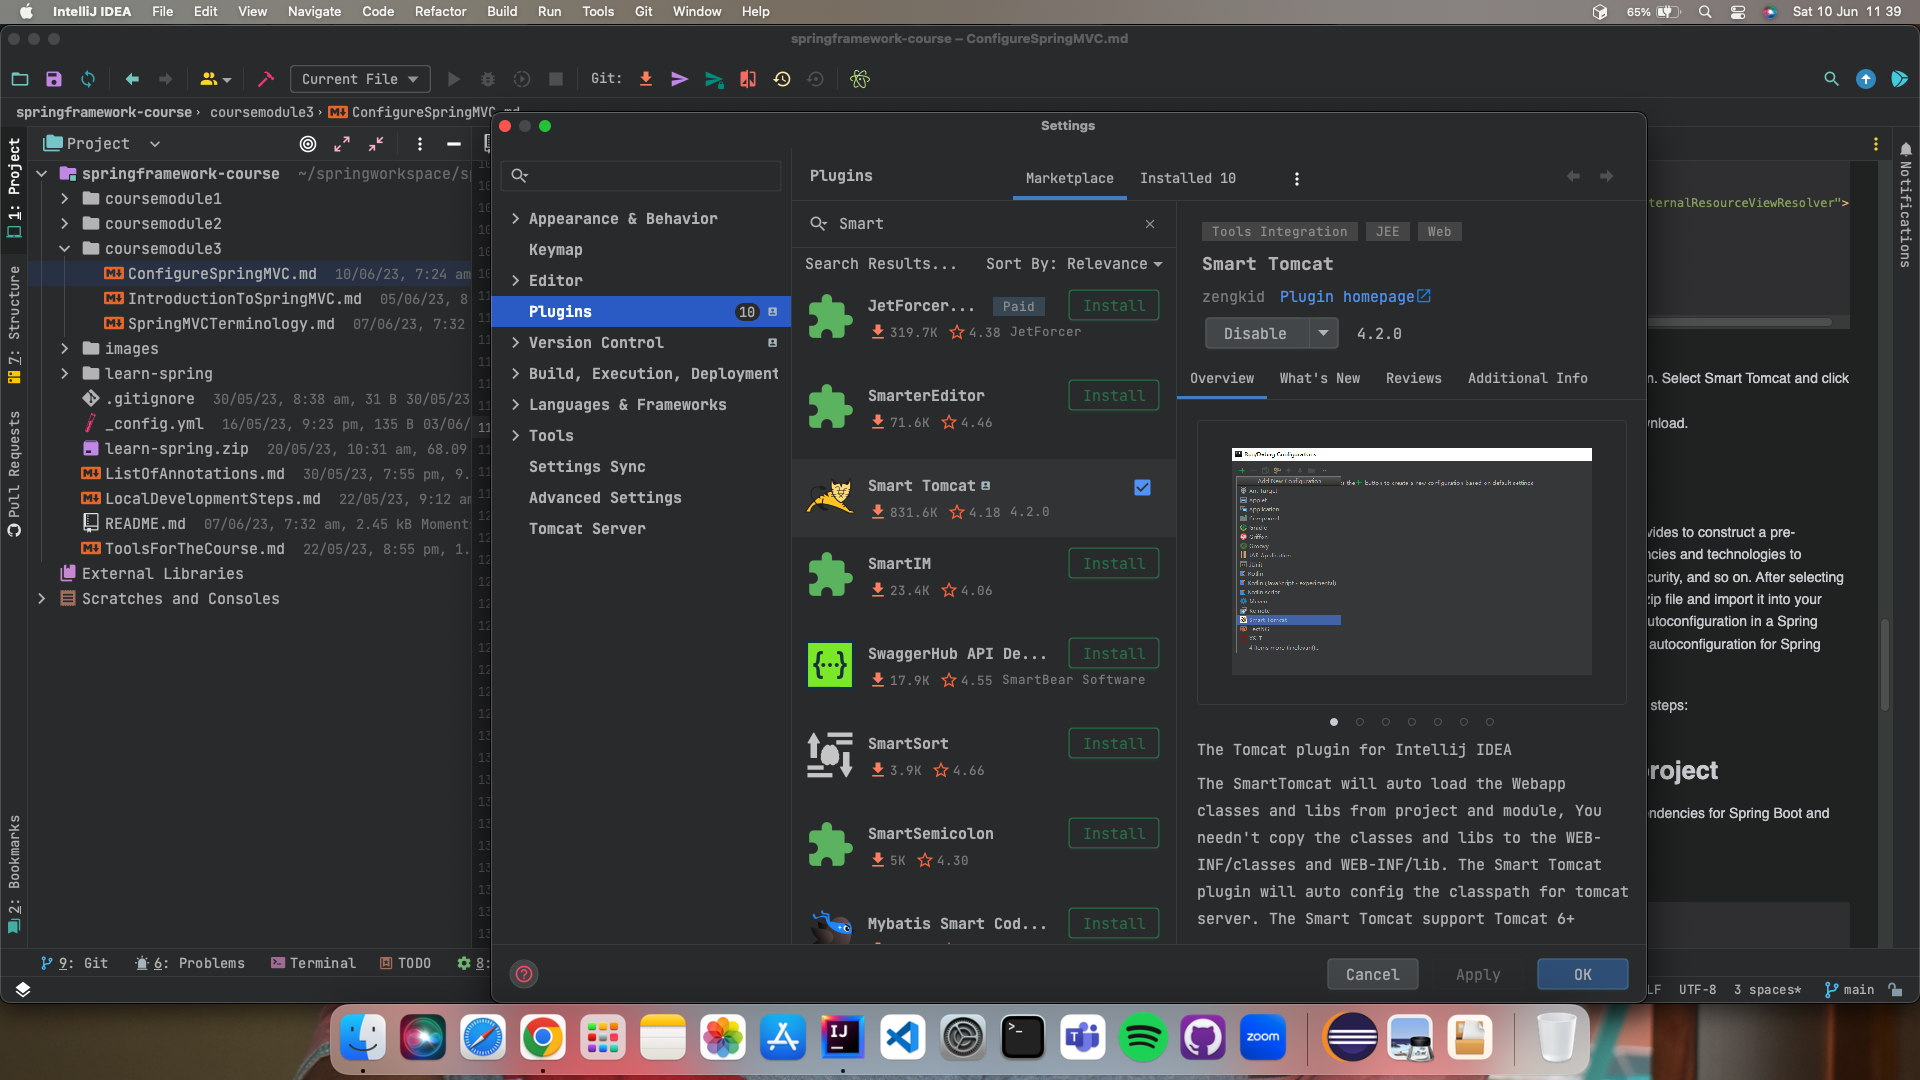Click the Smart Tomcat plugin icon
1920x1080 pixels.
pyautogui.click(x=830, y=497)
